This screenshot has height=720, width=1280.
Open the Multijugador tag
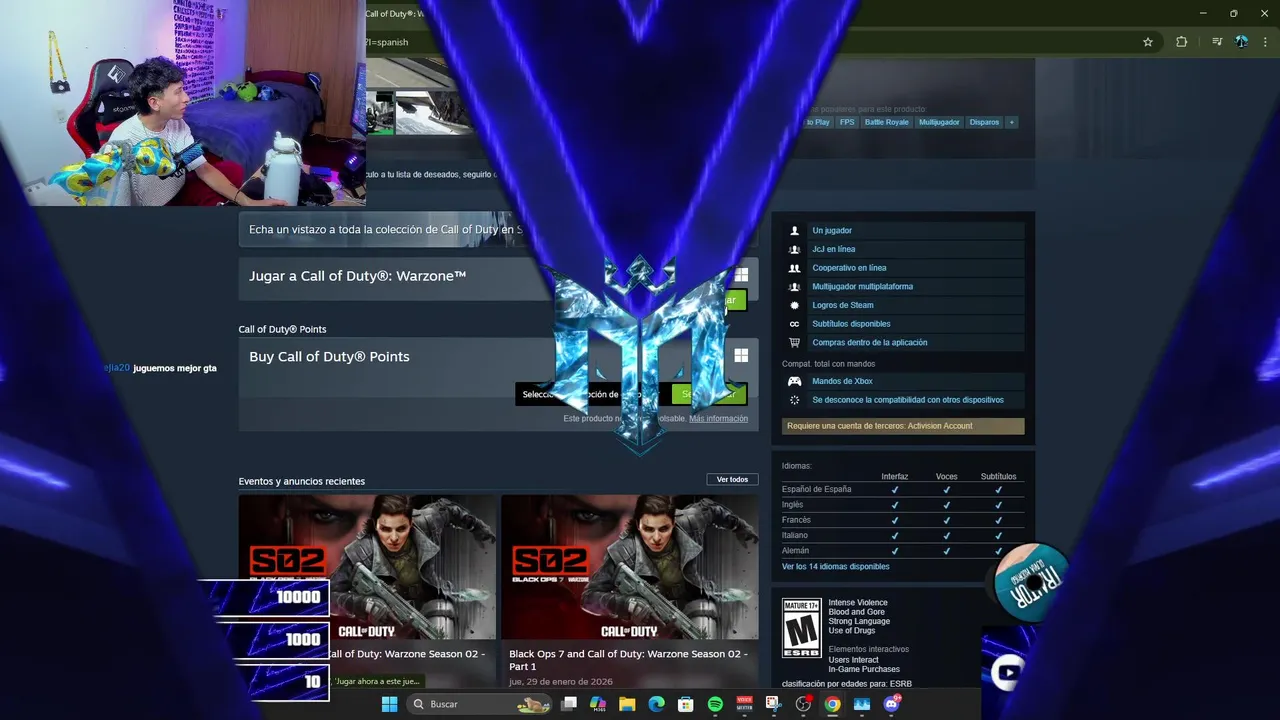(x=939, y=122)
